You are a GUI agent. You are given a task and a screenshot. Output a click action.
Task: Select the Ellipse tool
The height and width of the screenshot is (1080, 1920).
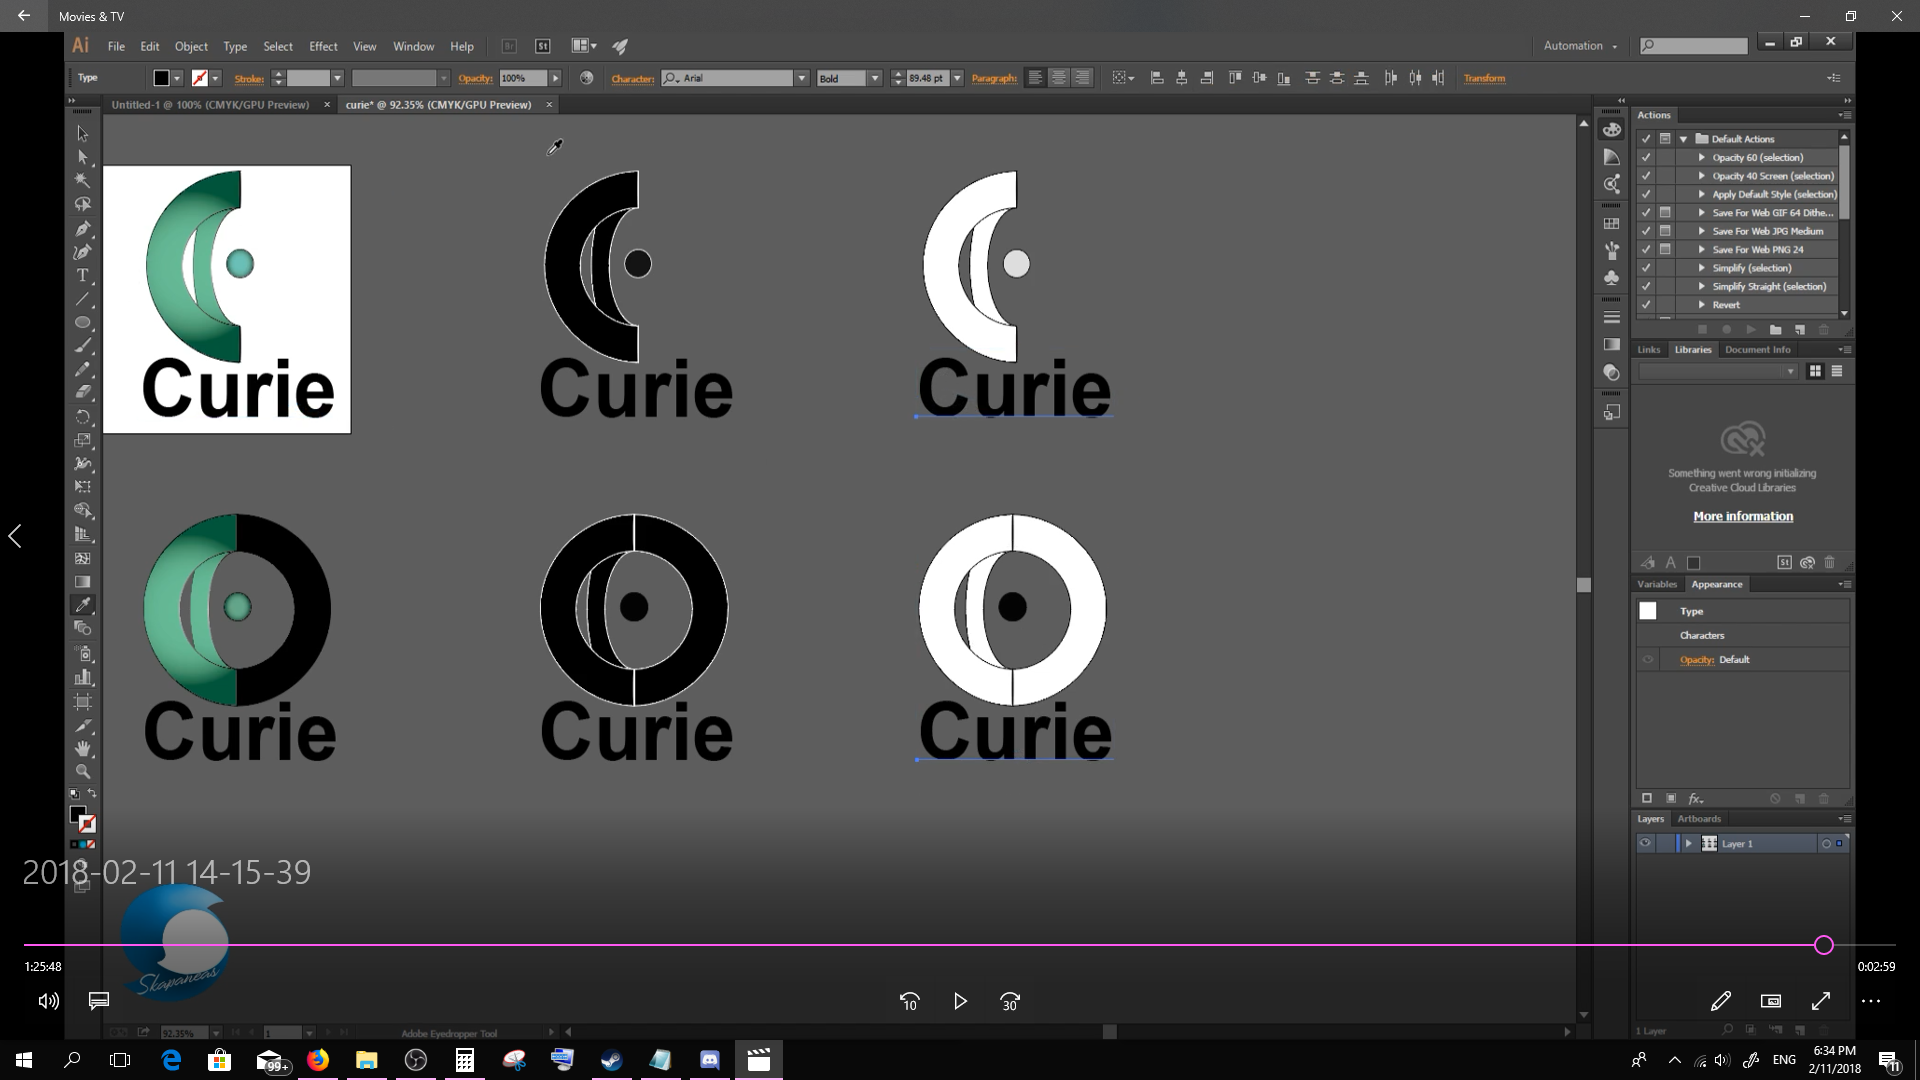[83, 322]
